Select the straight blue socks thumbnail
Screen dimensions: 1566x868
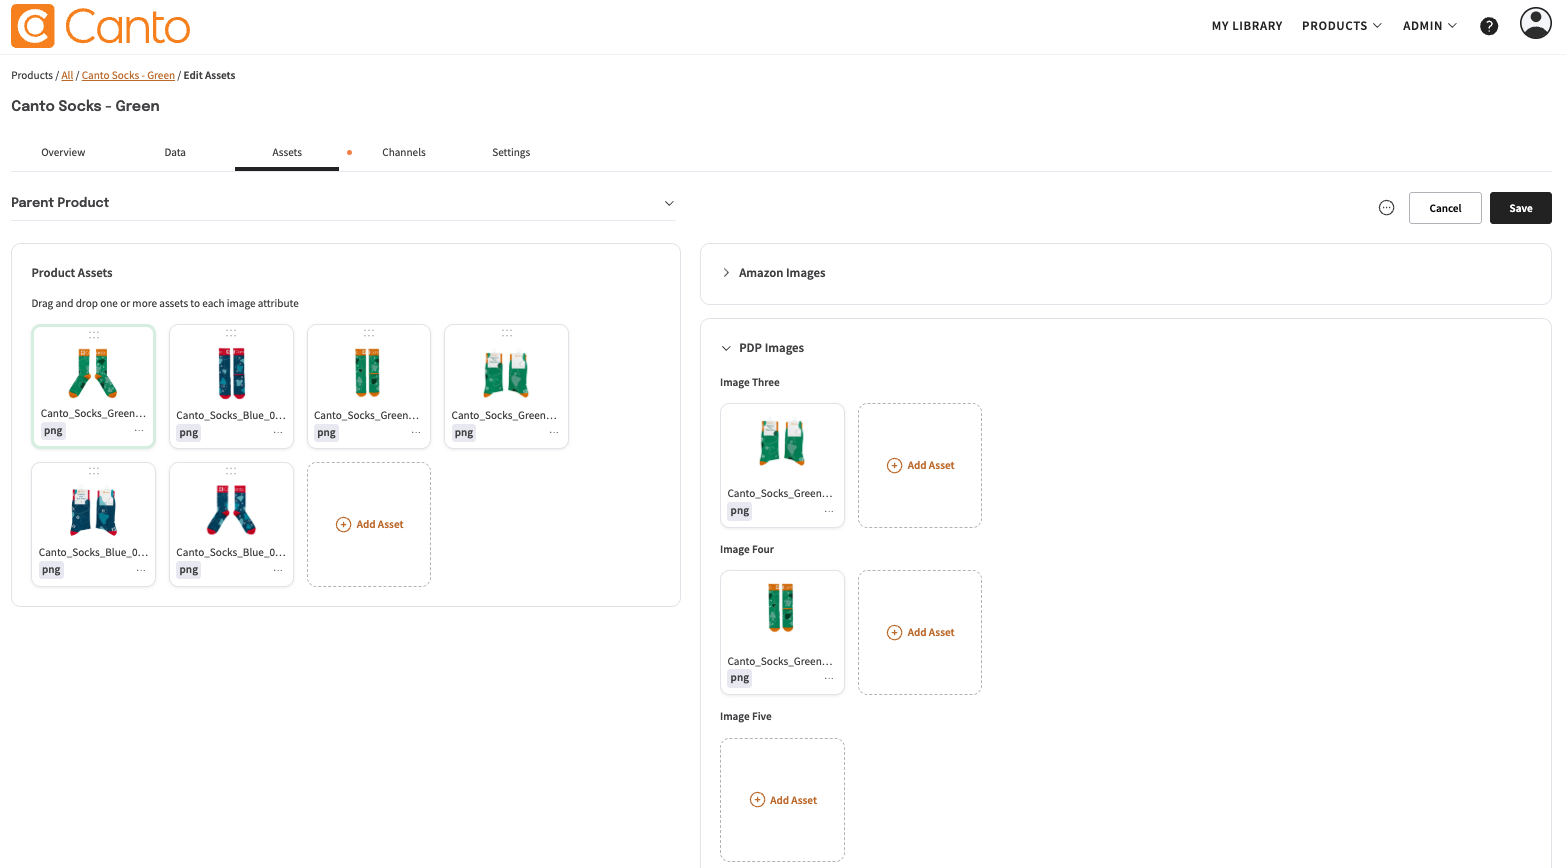point(231,373)
